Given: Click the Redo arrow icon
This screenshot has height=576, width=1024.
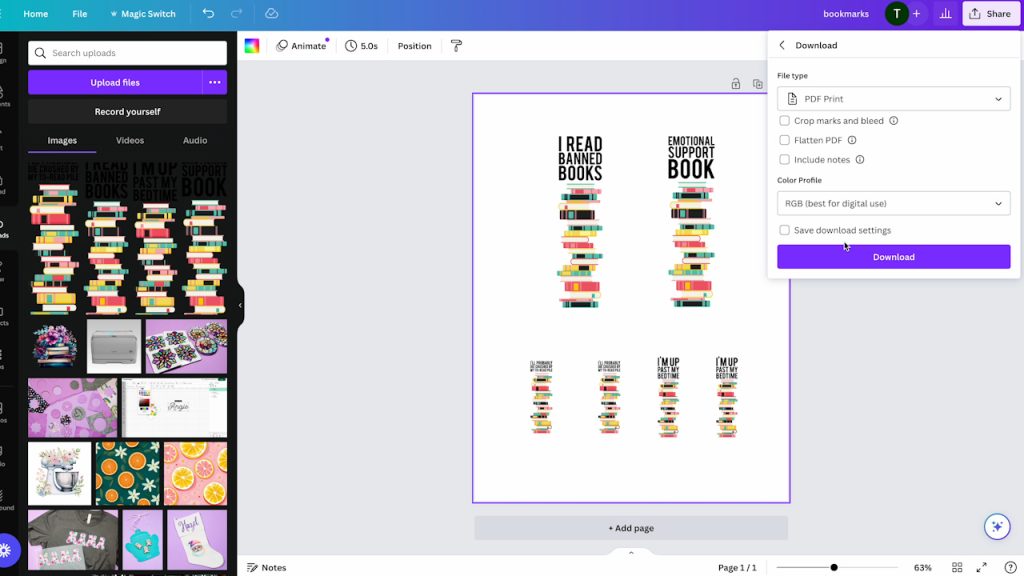Looking at the screenshot, I should coord(236,14).
